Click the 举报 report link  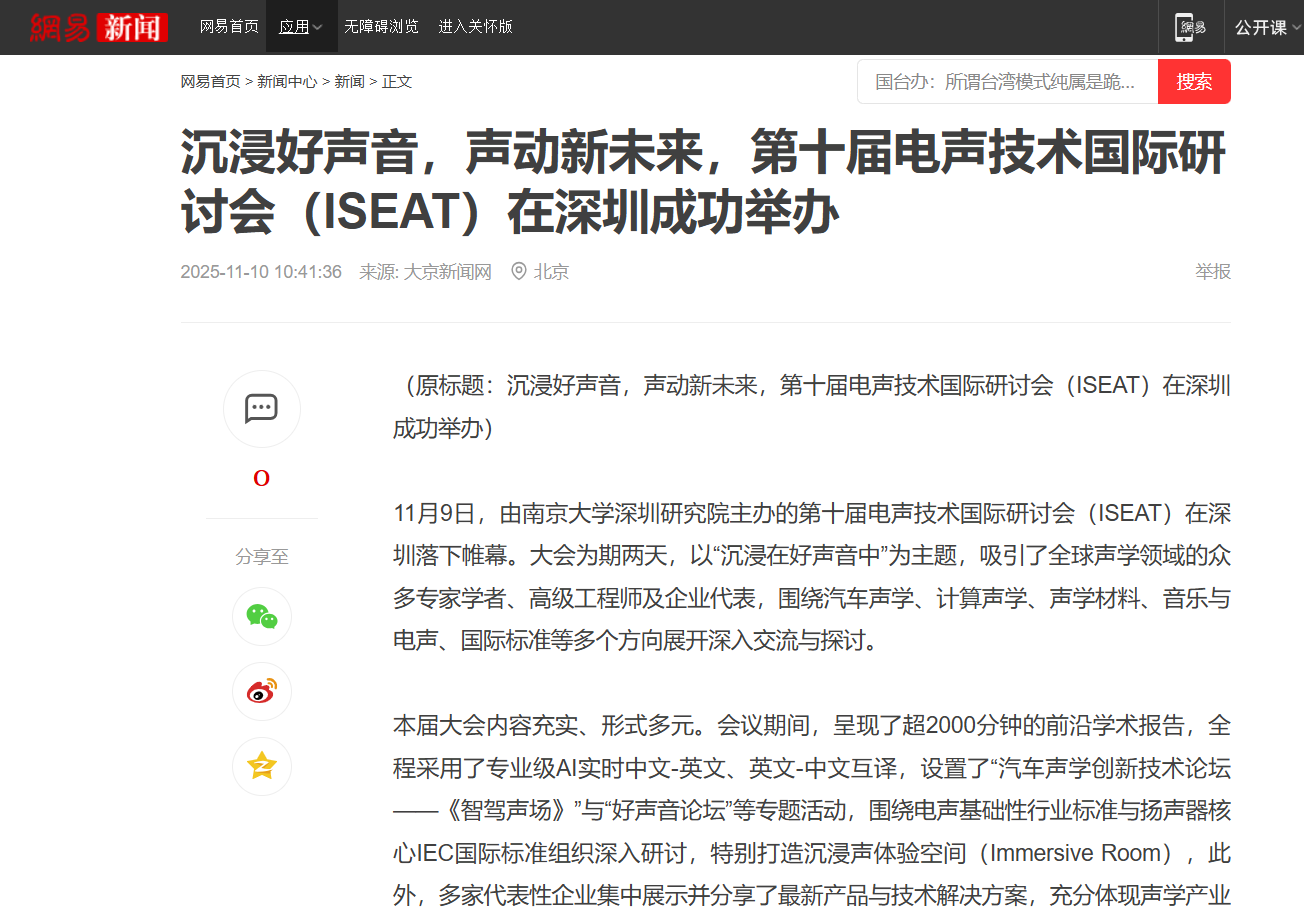(x=1213, y=271)
